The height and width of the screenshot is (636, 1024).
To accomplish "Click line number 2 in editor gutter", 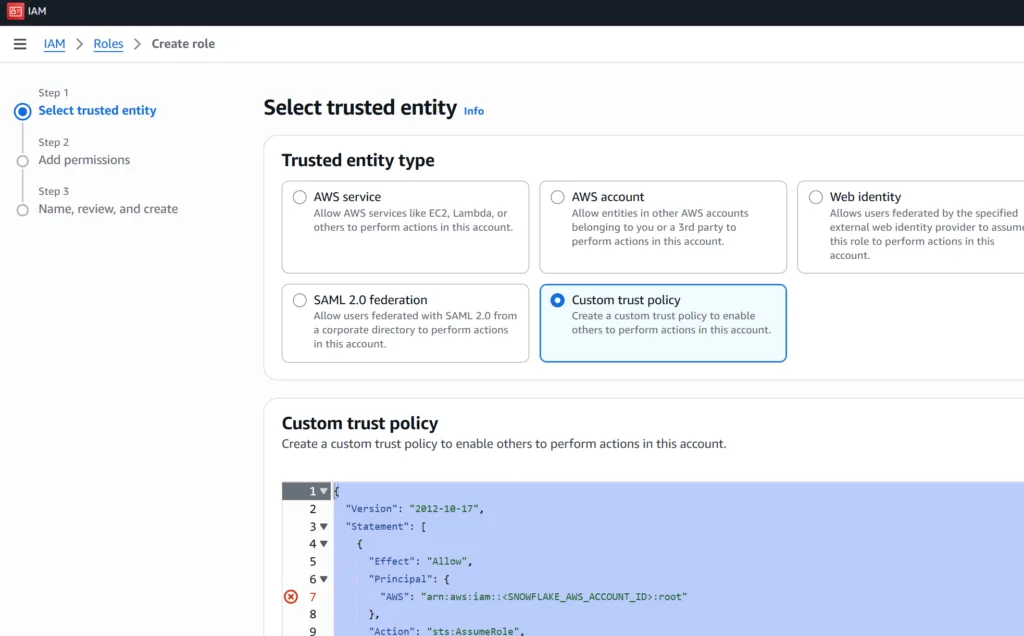I will (x=313, y=509).
